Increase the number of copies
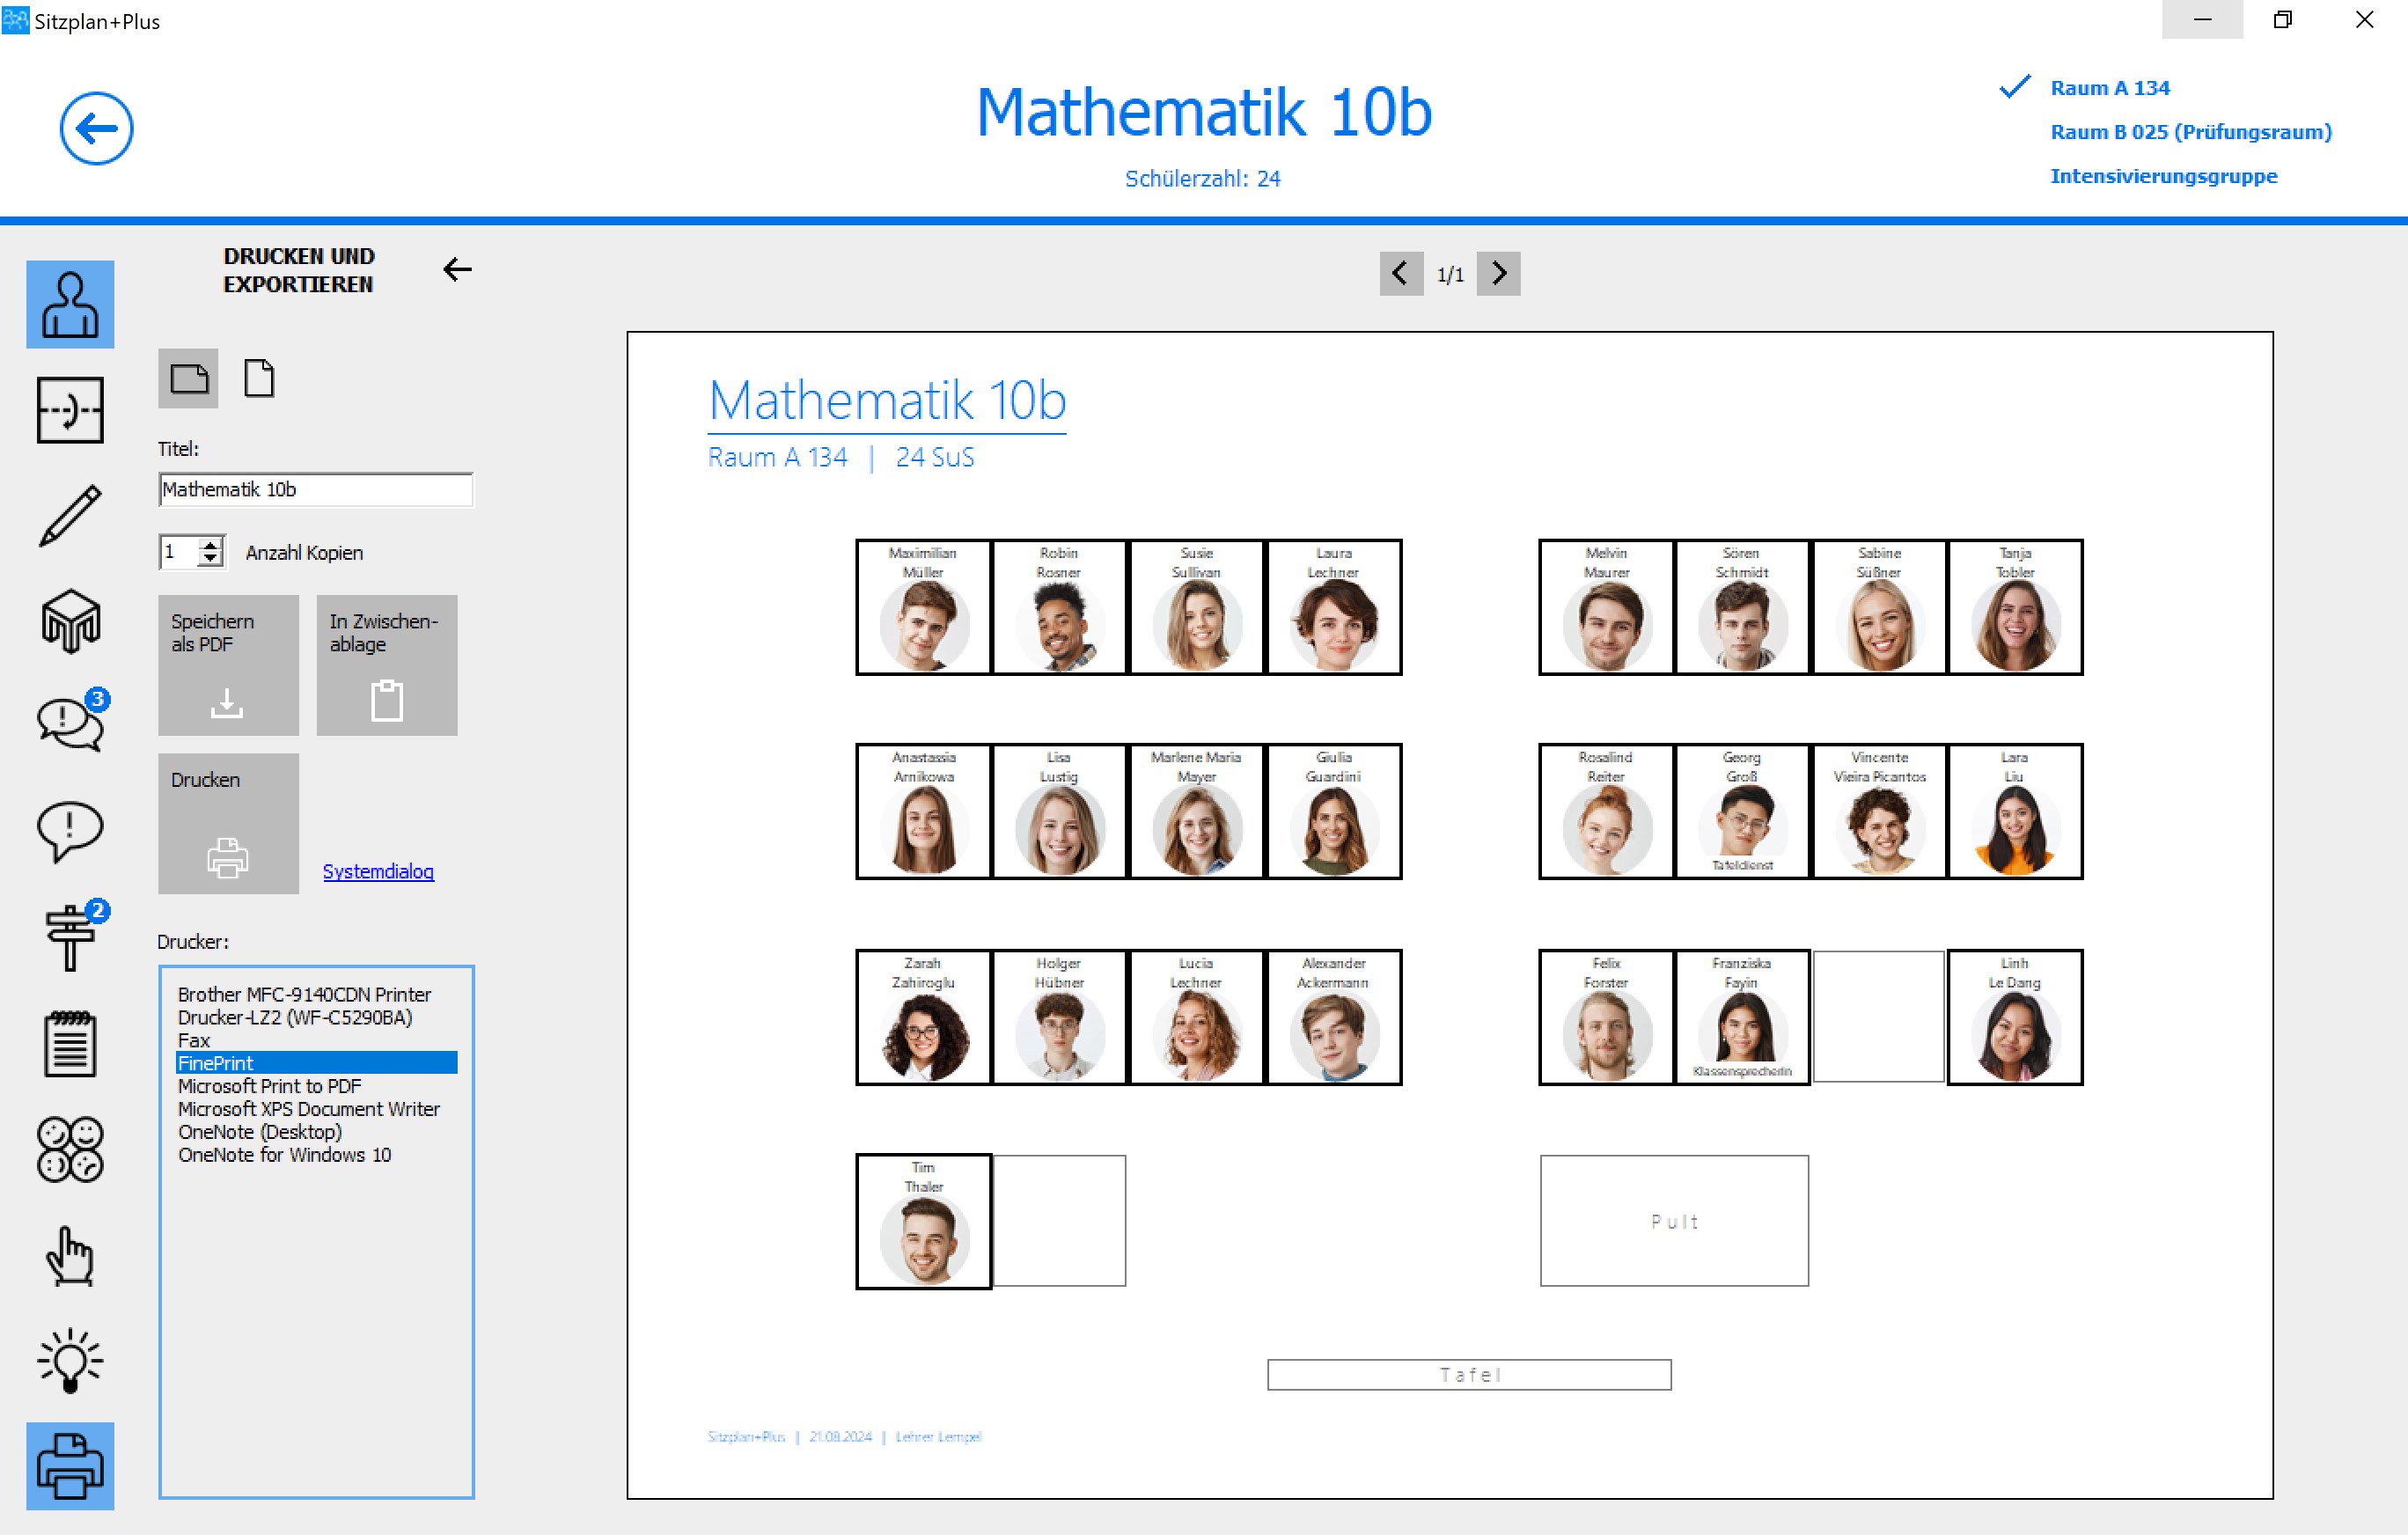 (210, 544)
